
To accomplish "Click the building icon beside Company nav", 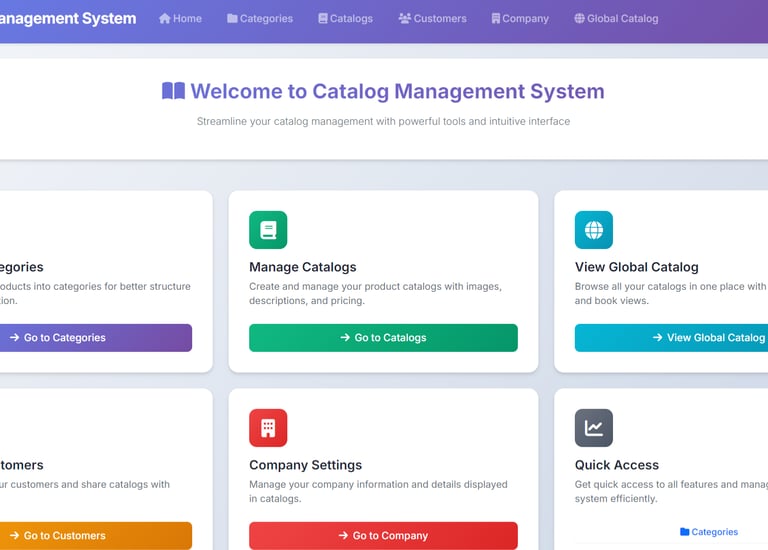I will point(496,19).
